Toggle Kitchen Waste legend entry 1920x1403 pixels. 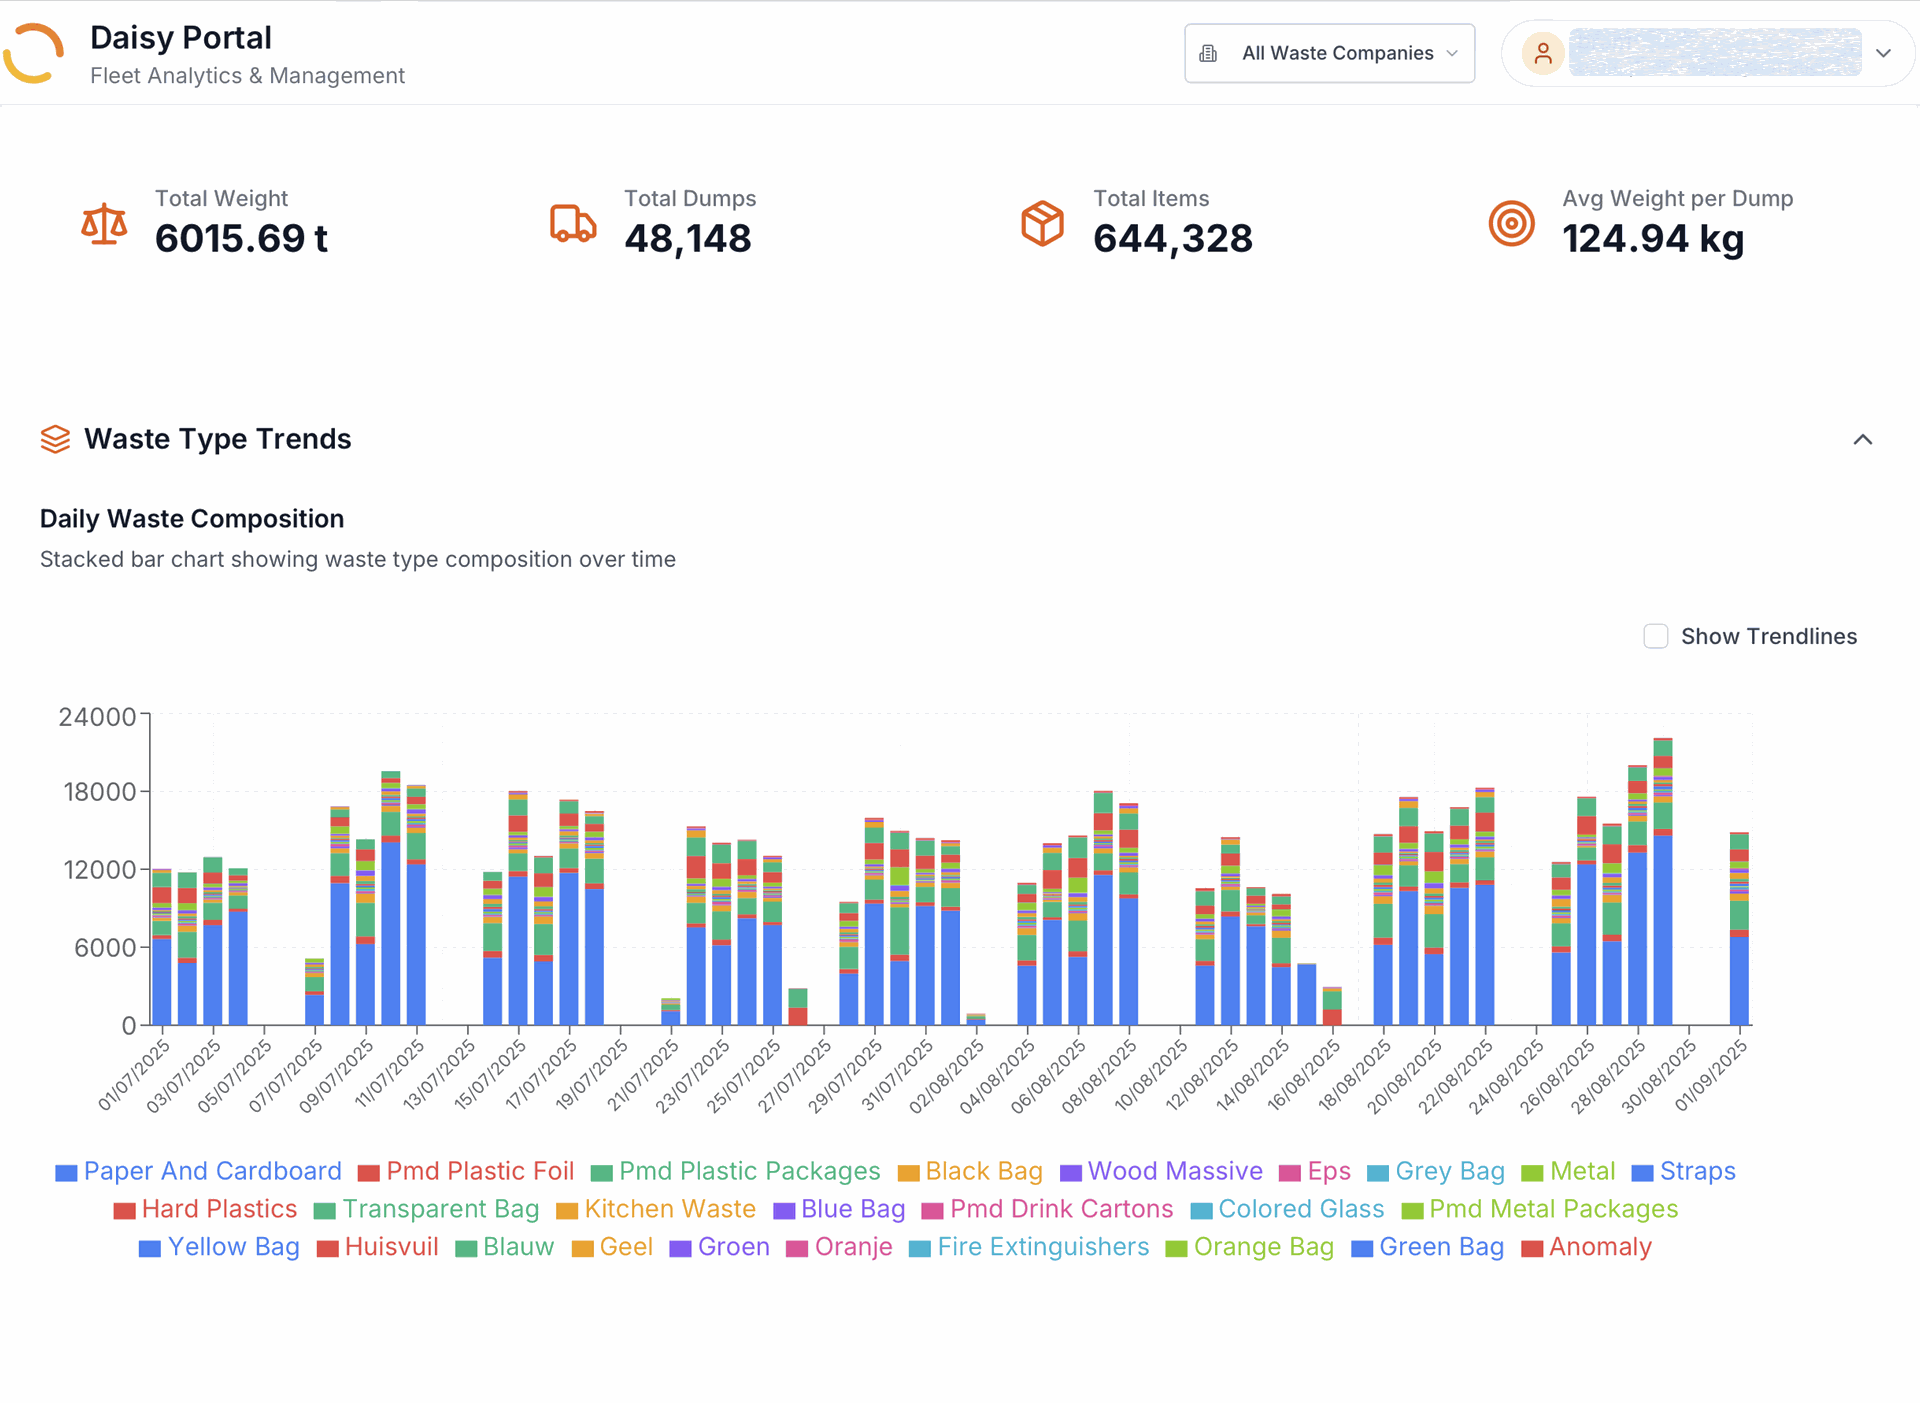[669, 1209]
